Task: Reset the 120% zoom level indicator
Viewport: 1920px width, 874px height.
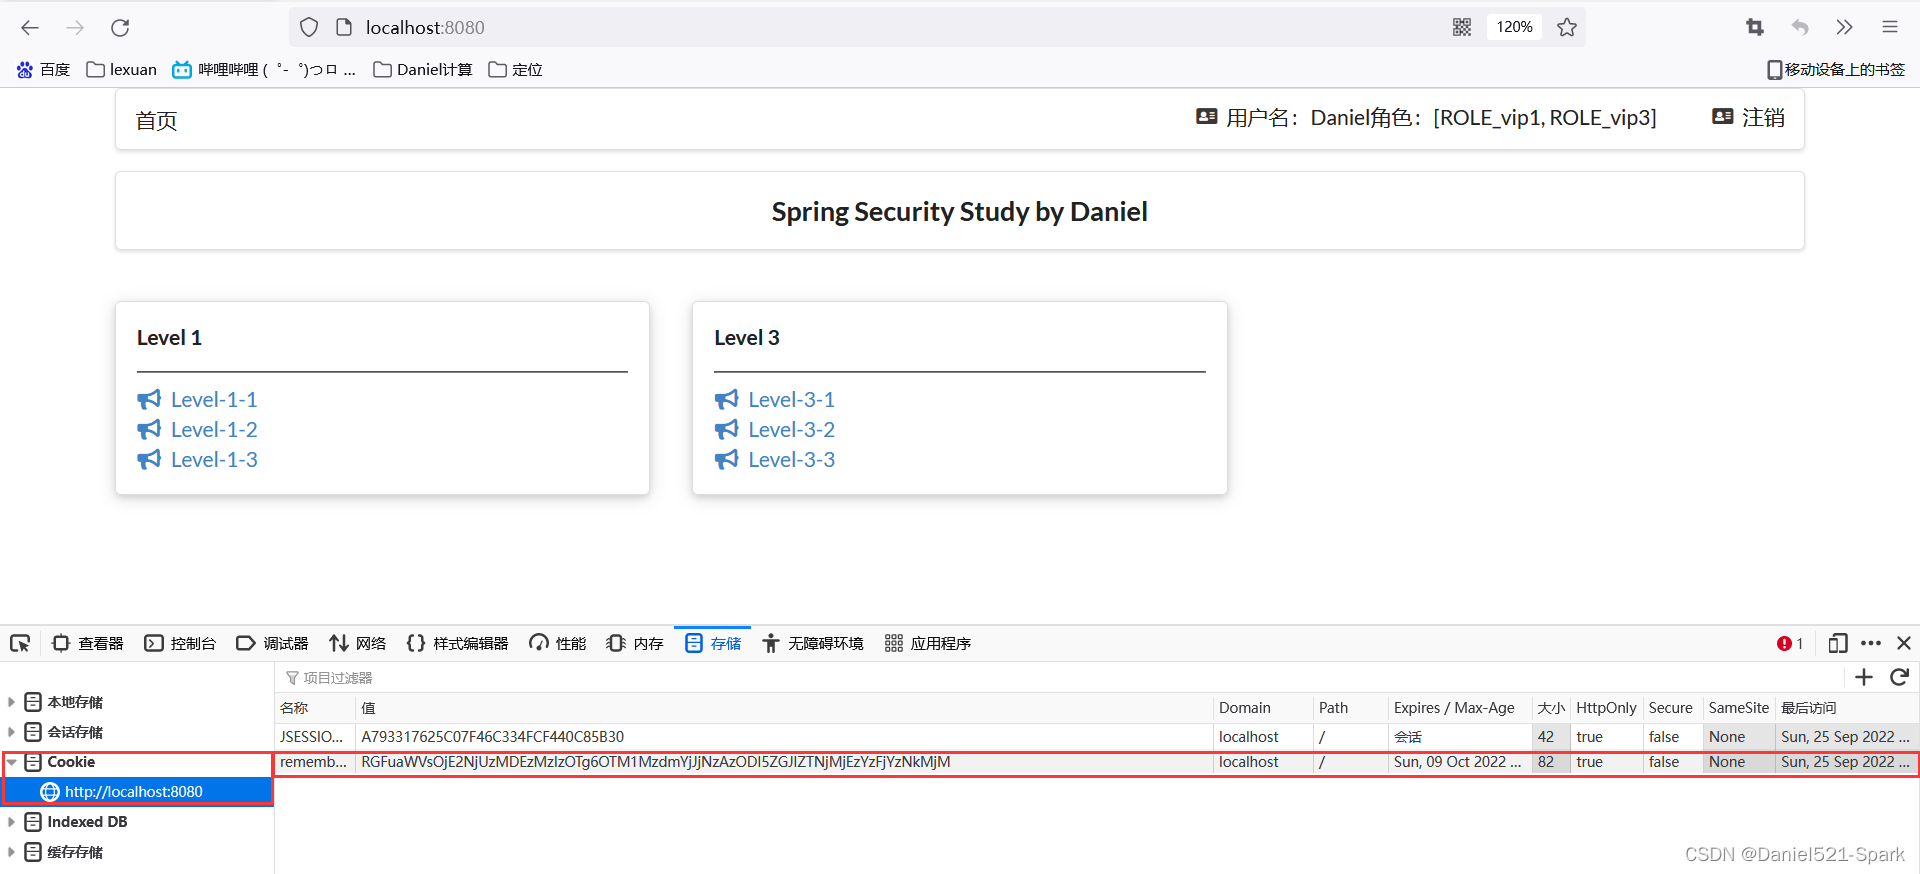Action: click(1514, 27)
